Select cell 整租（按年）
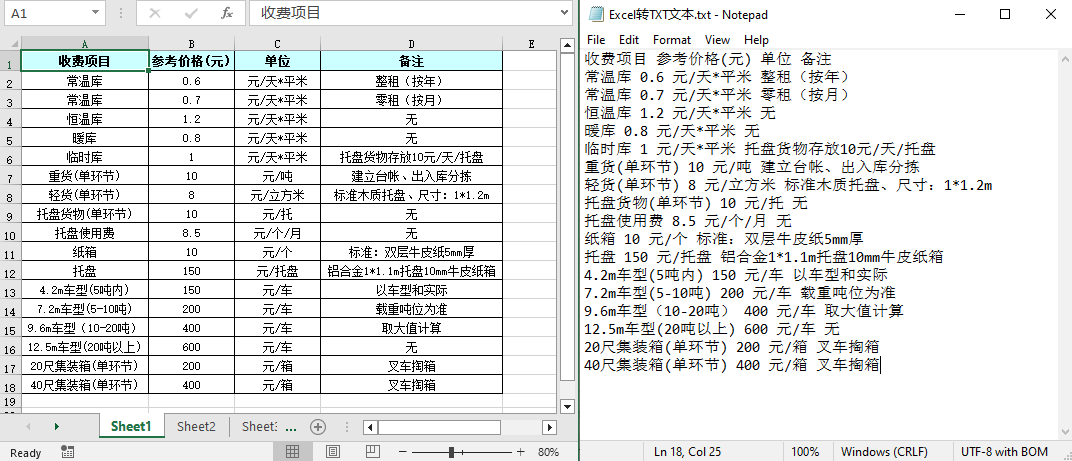Viewport: 1072px width, 461px height. [x=412, y=81]
